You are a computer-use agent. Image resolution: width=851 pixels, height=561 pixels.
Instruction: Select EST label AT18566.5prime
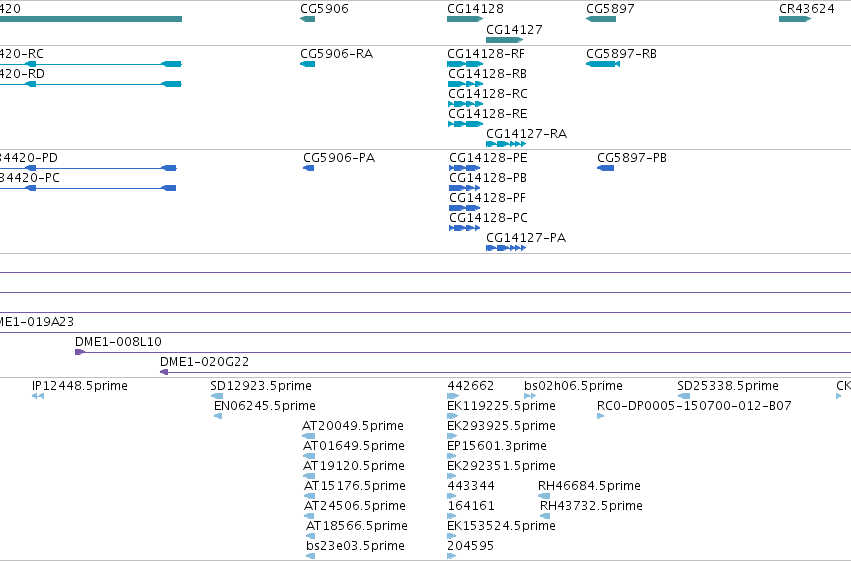tap(357, 526)
